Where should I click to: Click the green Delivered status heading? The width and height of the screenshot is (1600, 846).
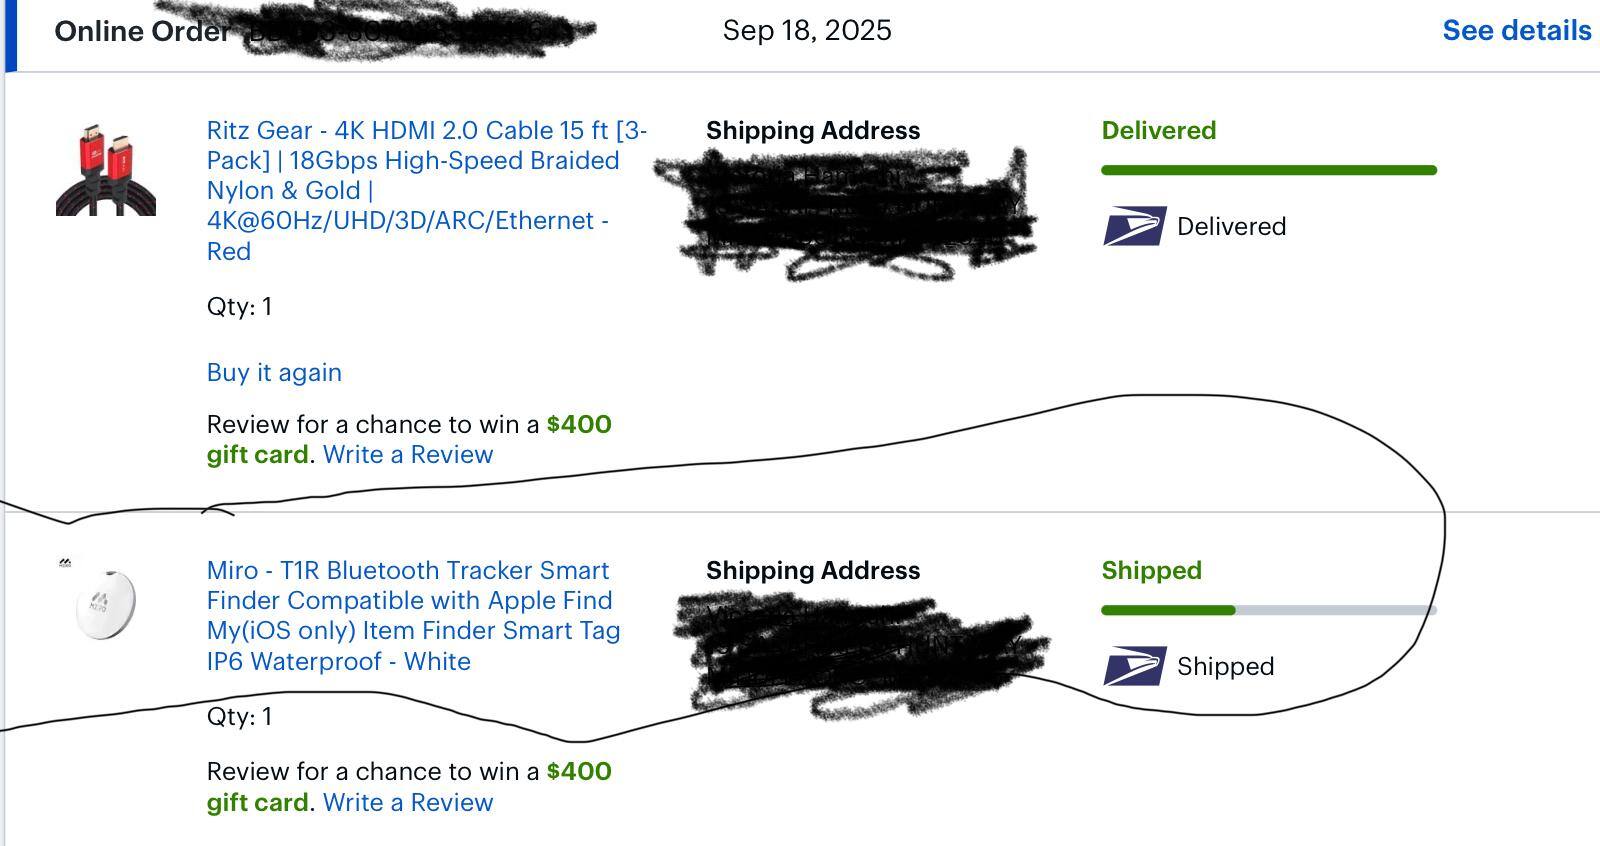(x=1158, y=130)
